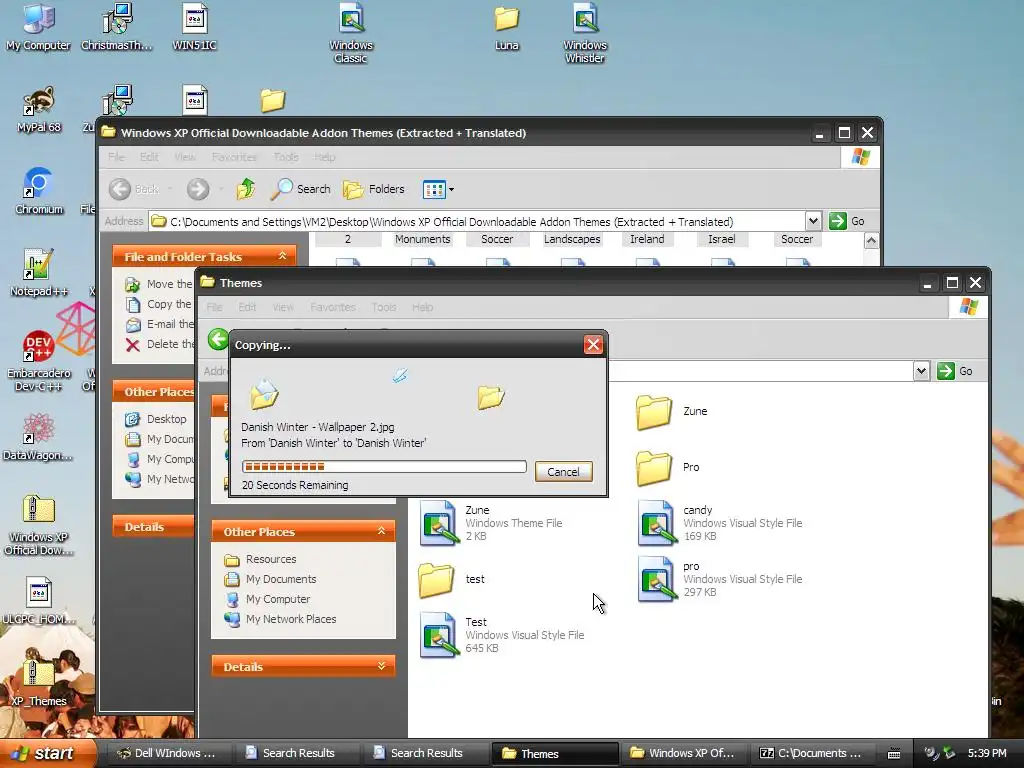Select the candy Visual Style file
The width and height of the screenshot is (1024, 768).
click(x=720, y=522)
